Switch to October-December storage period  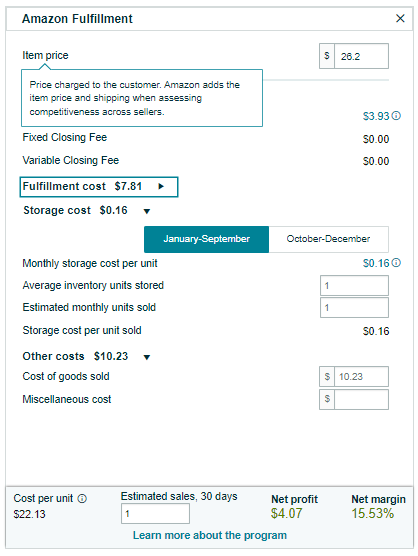(x=329, y=239)
